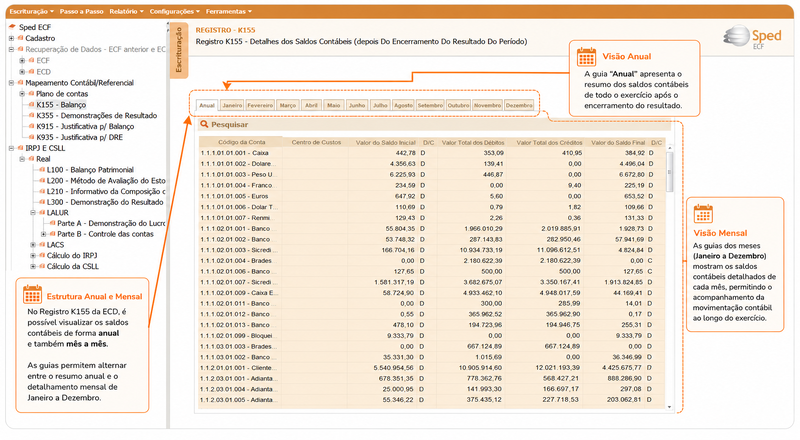The height and width of the screenshot is (440, 800).
Task: Open the Ferramentas menu
Action: click(x=229, y=11)
